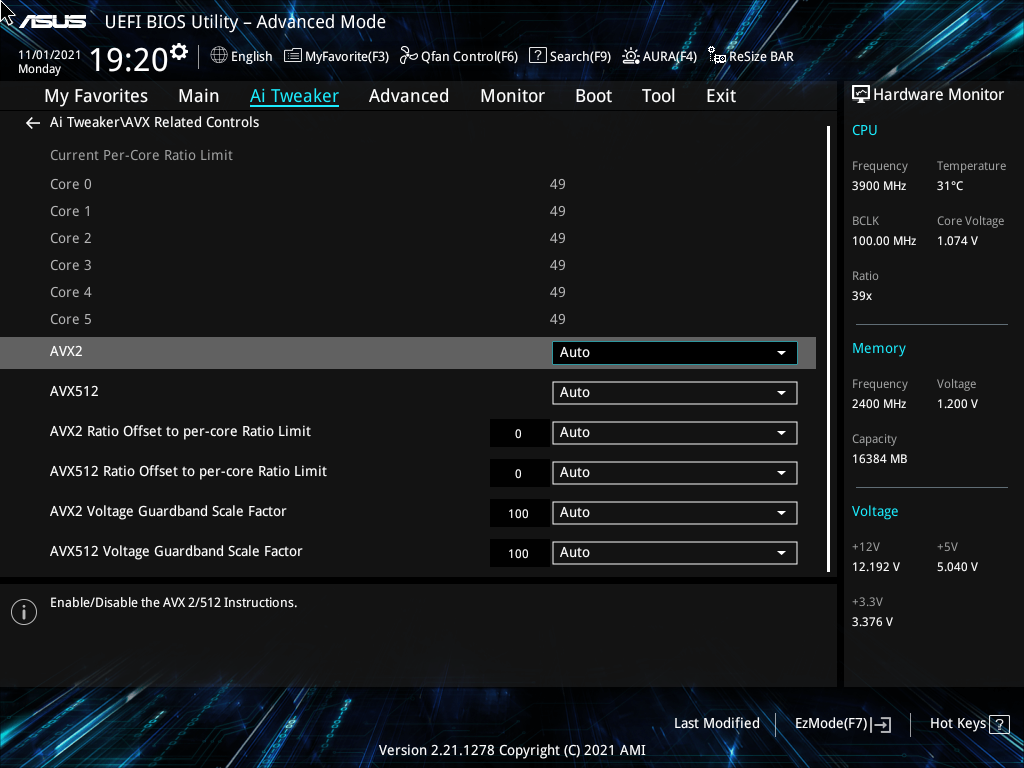Click the Hardware Monitor display icon
Screen dimensions: 1024x768
coord(861,95)
